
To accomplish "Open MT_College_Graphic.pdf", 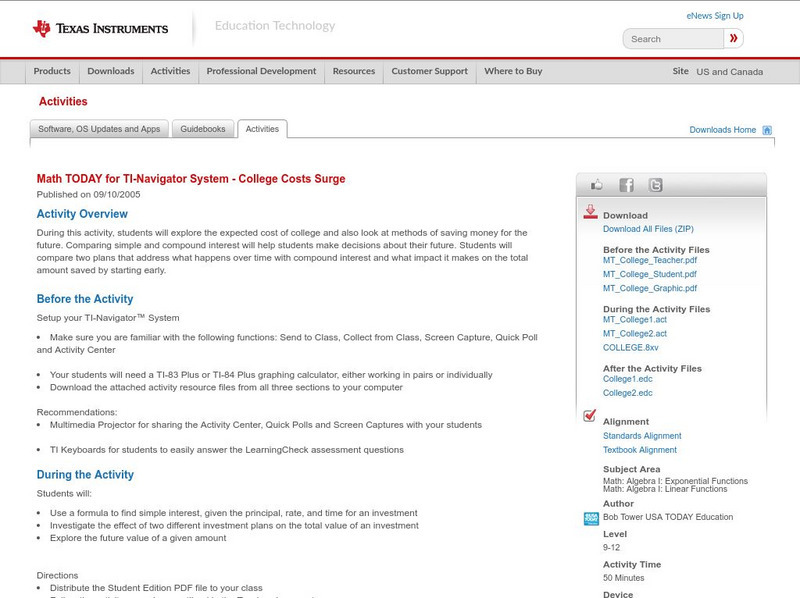I will point(649,288).
